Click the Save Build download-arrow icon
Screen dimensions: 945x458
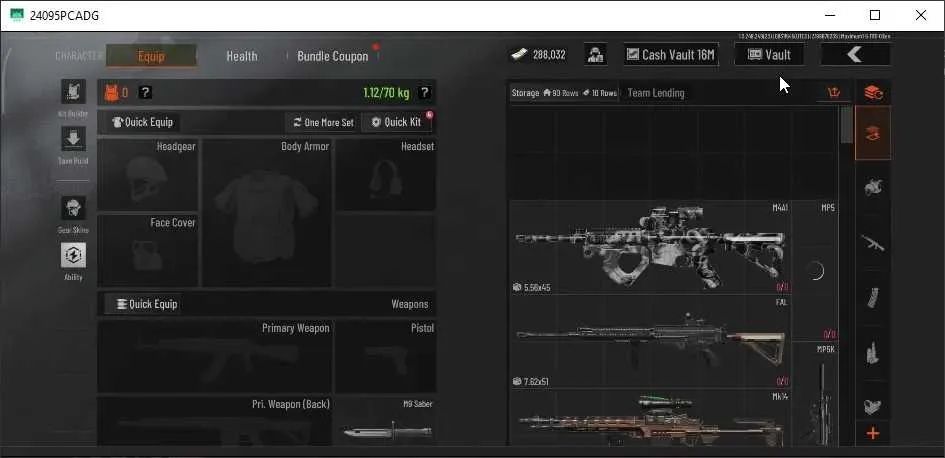pos(73,139)
